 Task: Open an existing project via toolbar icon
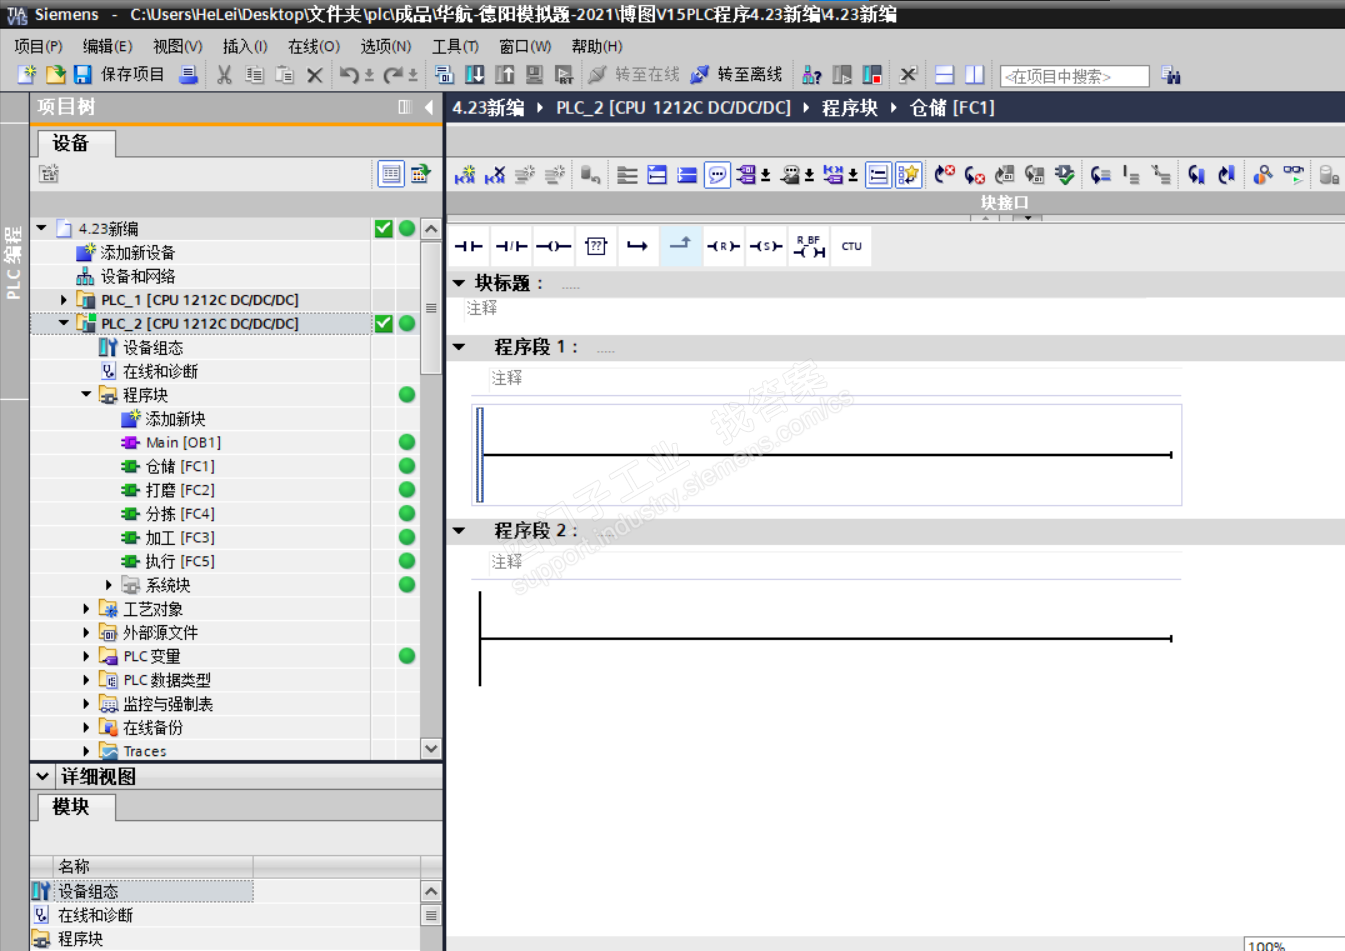coord(55,75)
